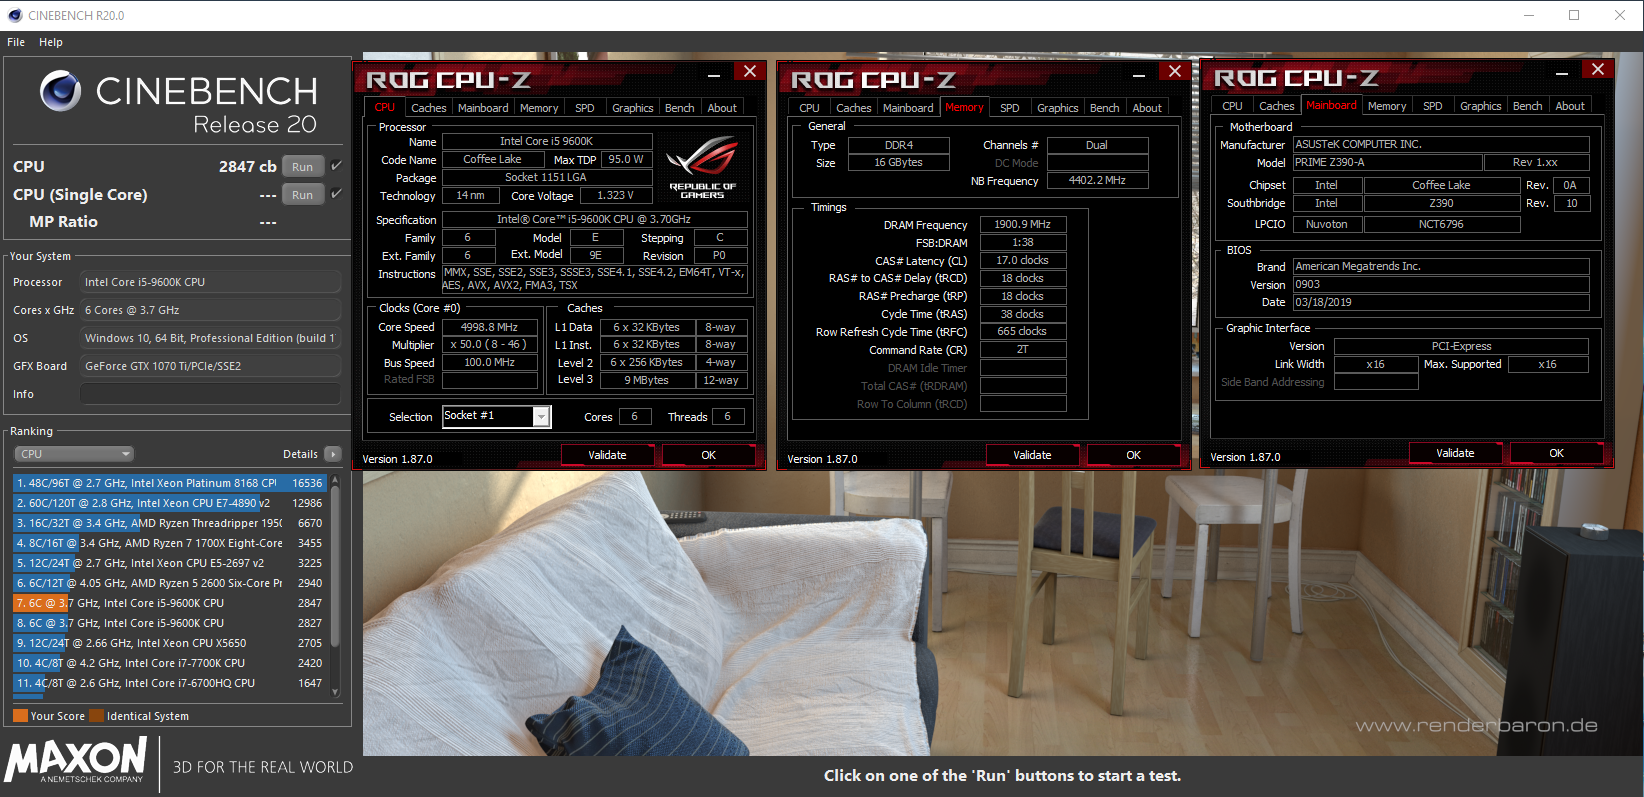
Task: Close the CPU-Z Mainboard window
Action: [1598, 69]
